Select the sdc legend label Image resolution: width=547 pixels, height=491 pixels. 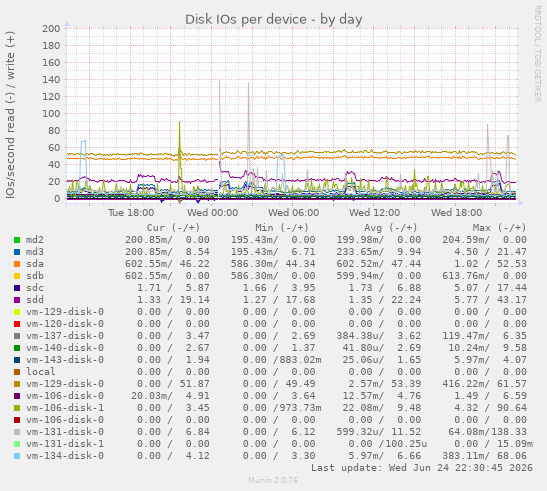(35, 288)
